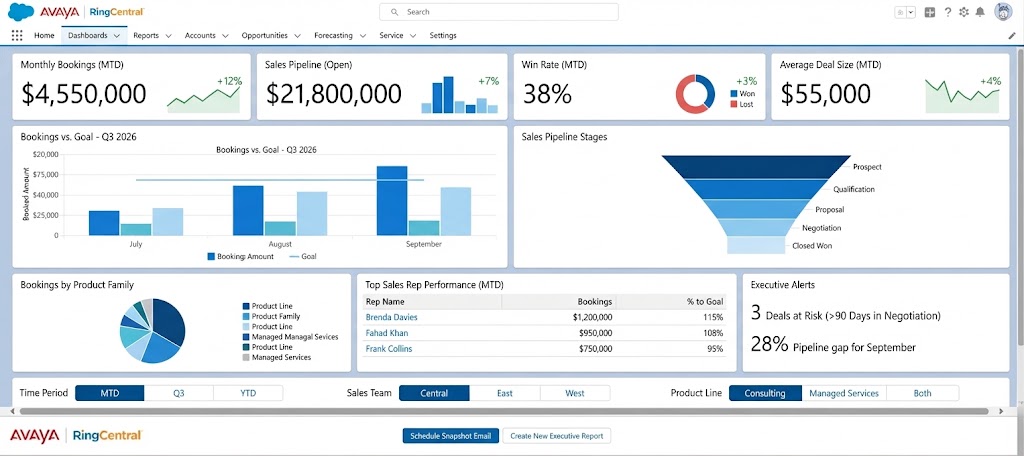
Task: Click the Monthly Bookings sparkline chart
Action: [x=204, y=99]
